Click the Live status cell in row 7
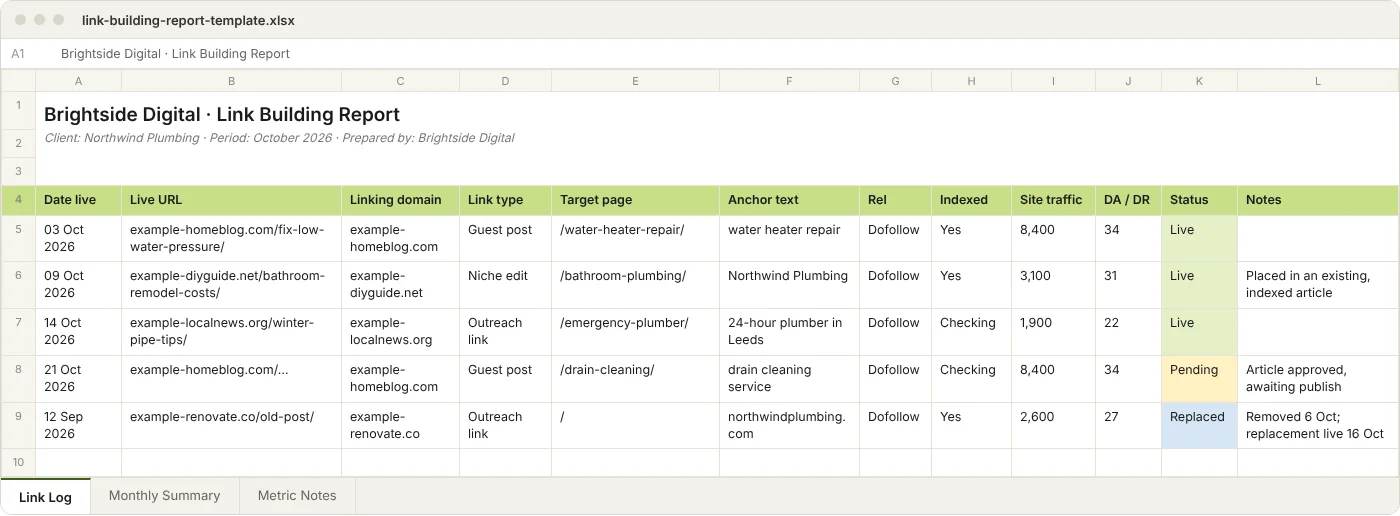The image size is (1400, 516). coord(1199,332)
